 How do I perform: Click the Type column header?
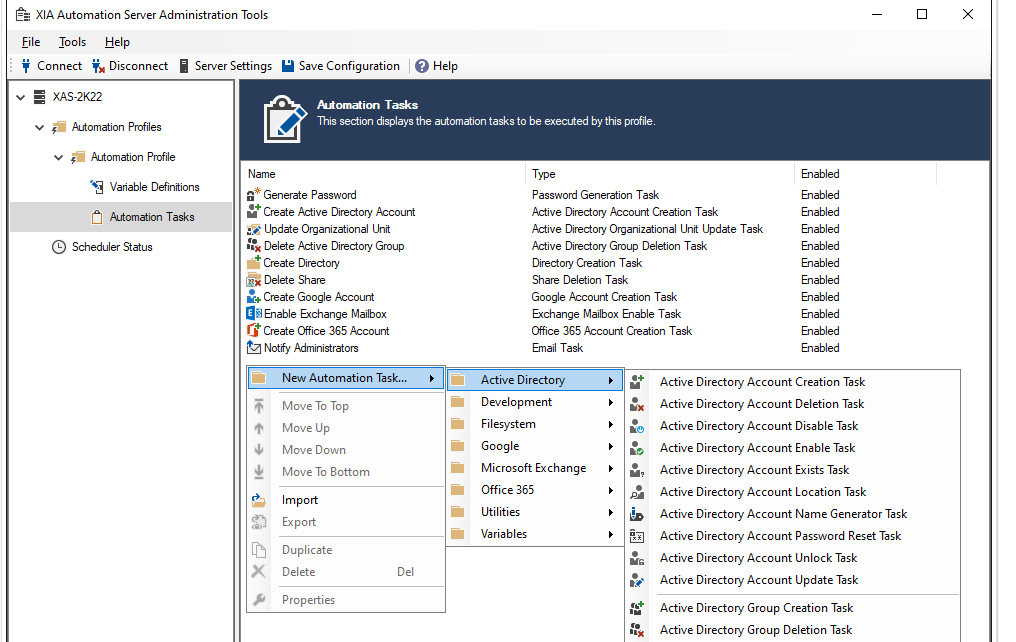click(660, 174)
